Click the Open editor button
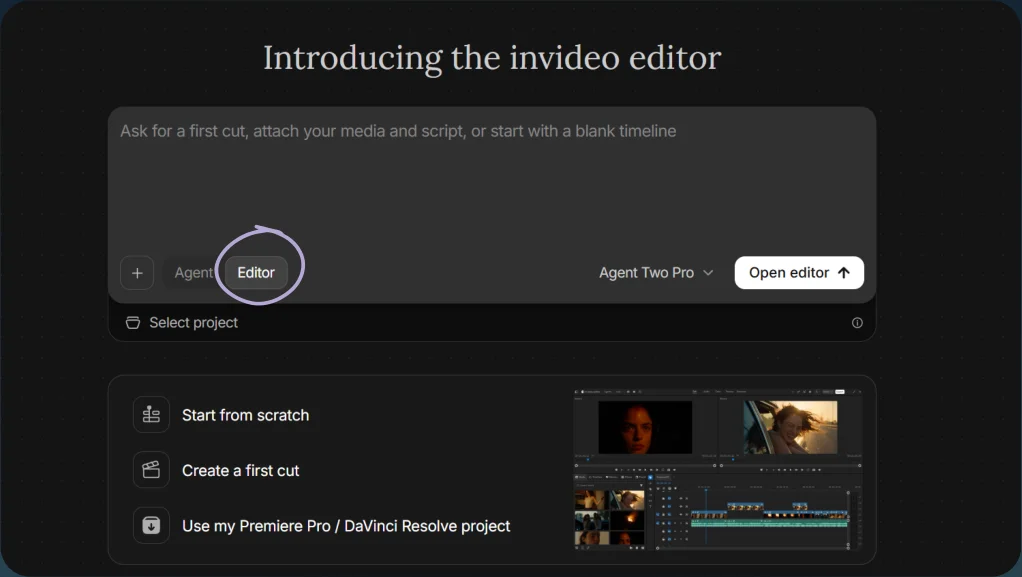 click(x=799, y=273)
